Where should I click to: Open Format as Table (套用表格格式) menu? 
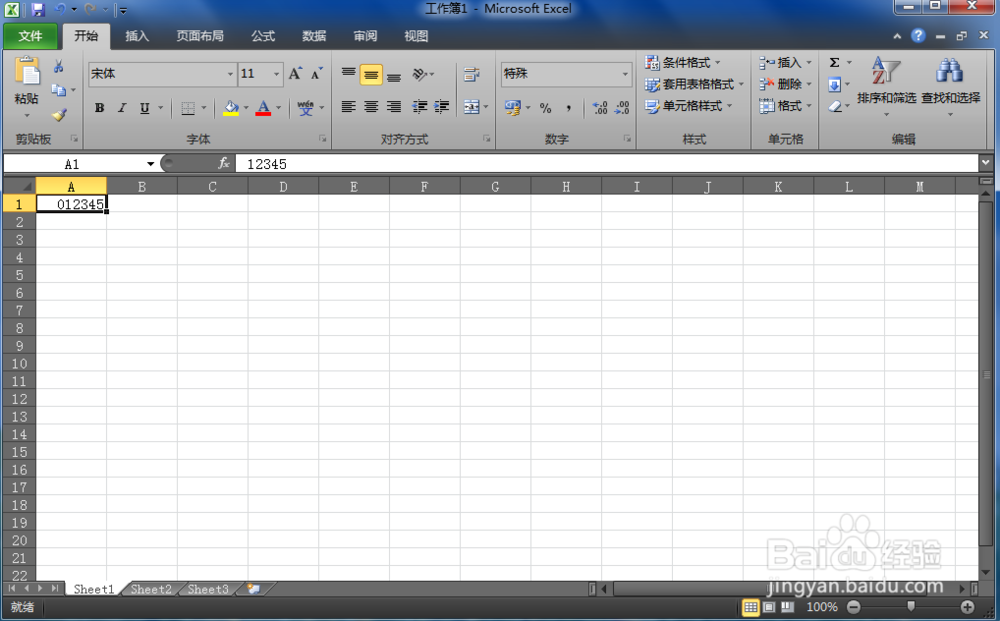[694, 84]
